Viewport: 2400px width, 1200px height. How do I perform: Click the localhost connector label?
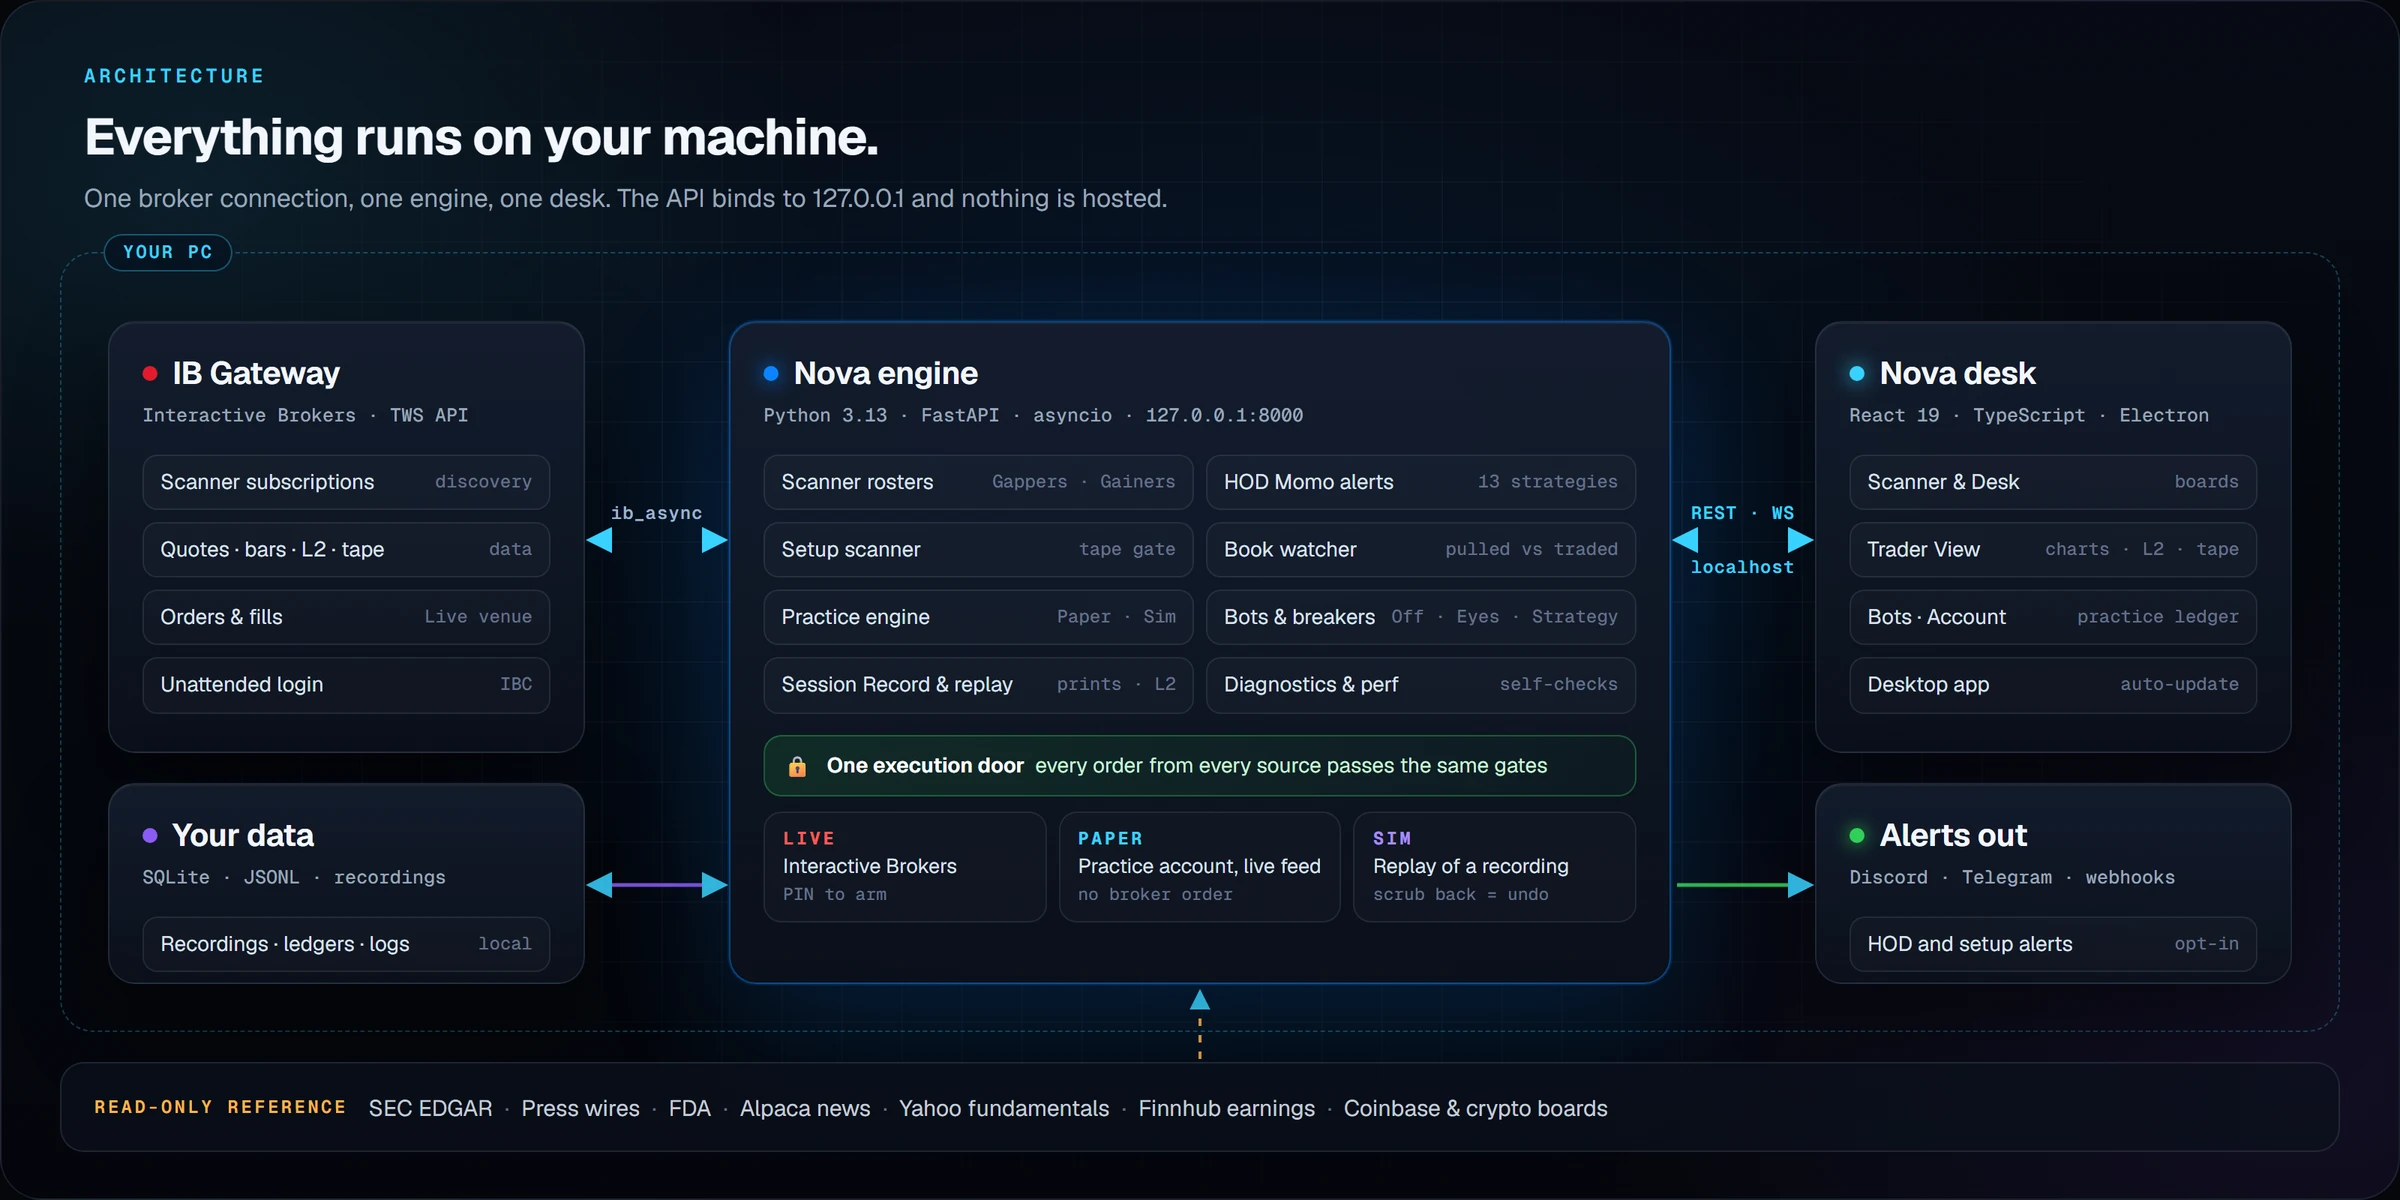pyautogui.click(x=1743, y=567)
